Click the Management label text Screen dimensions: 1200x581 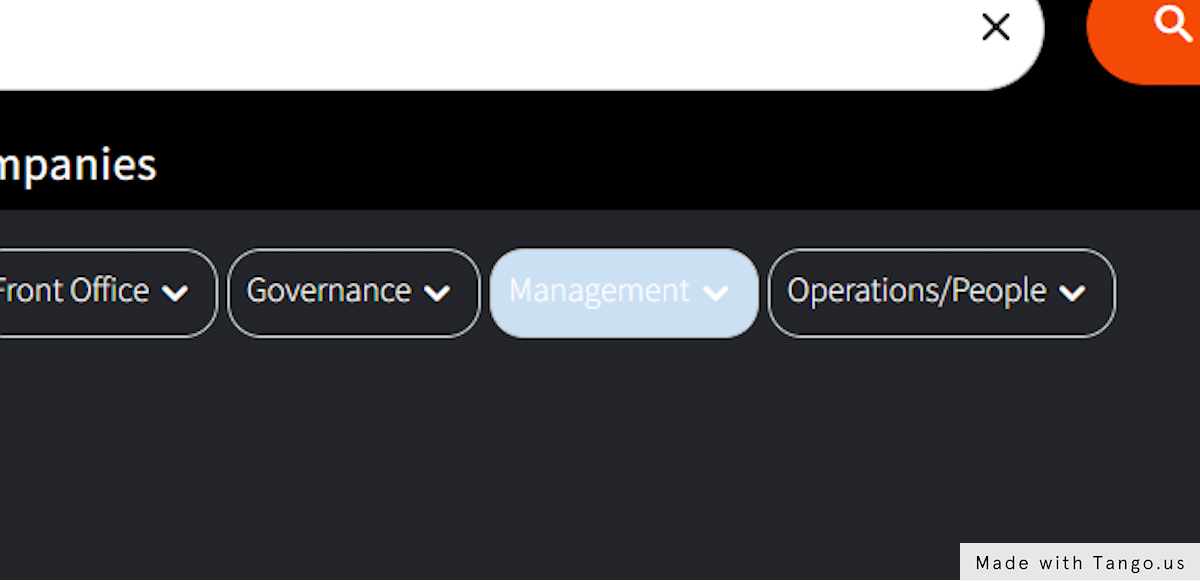pos(599,291)
